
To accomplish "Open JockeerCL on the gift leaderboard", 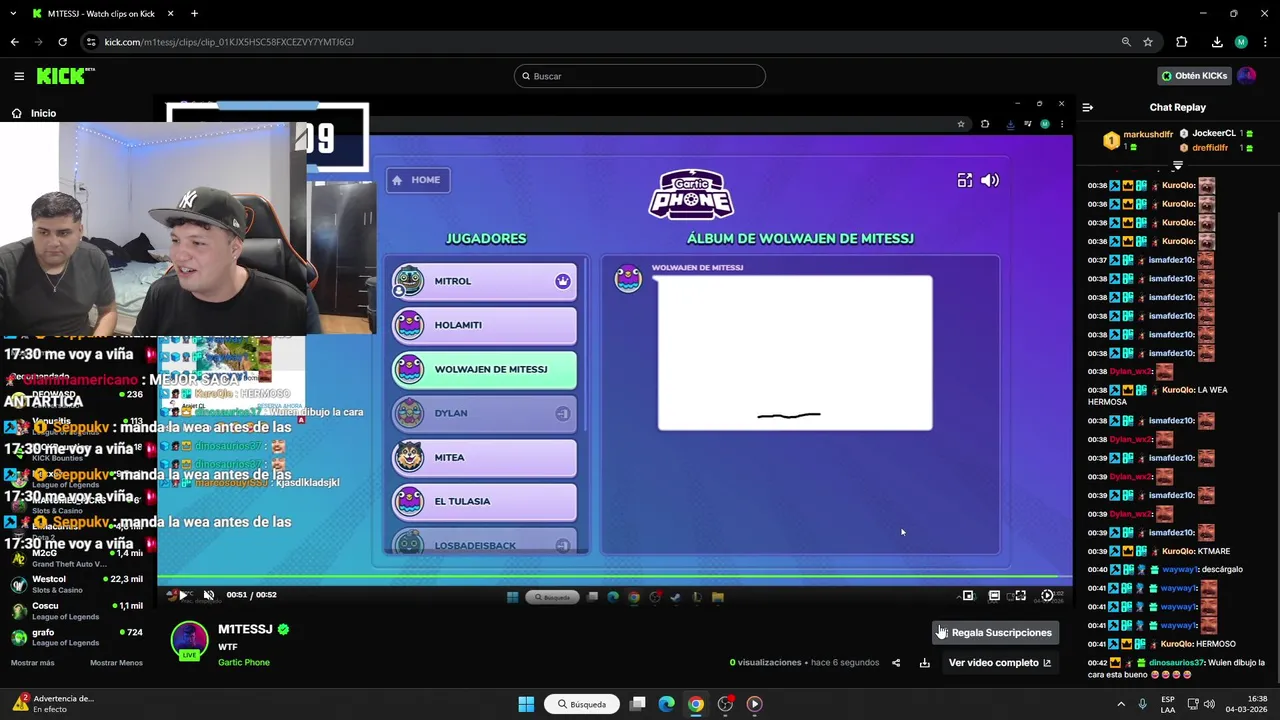I will 1213,133.
